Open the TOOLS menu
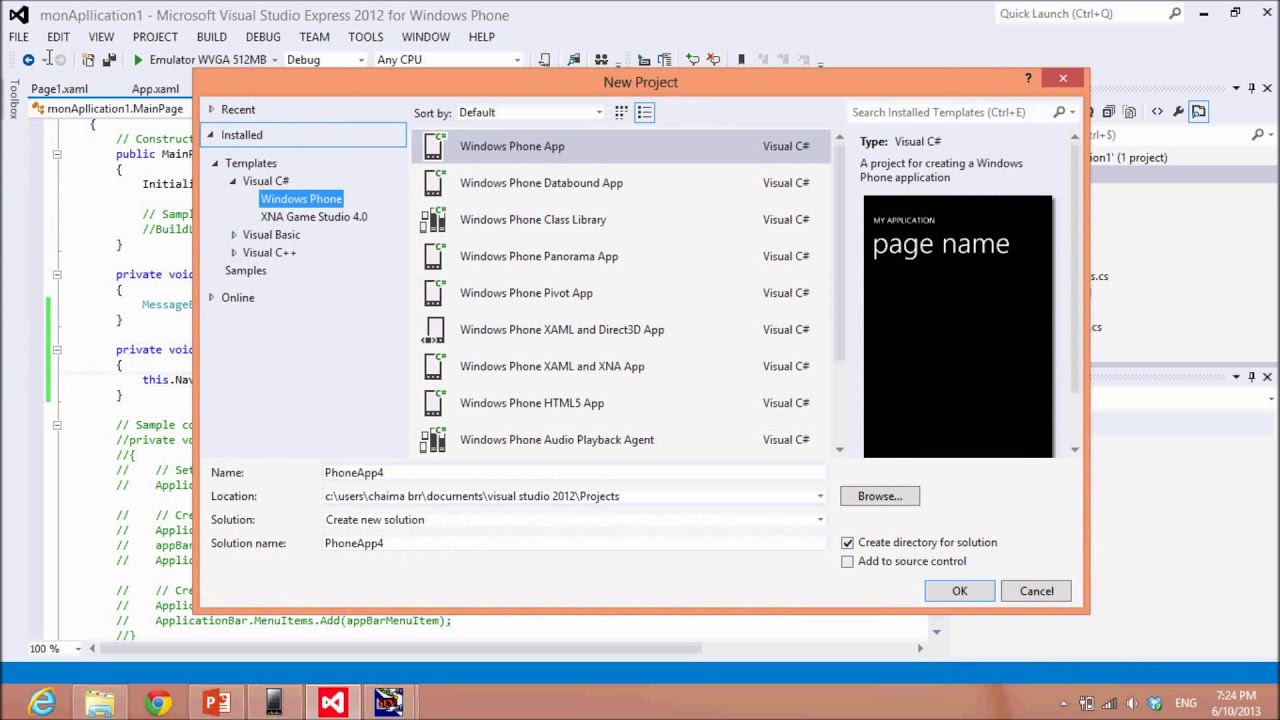The height and width of the screenshot is (720, 1280). point(366,37)
